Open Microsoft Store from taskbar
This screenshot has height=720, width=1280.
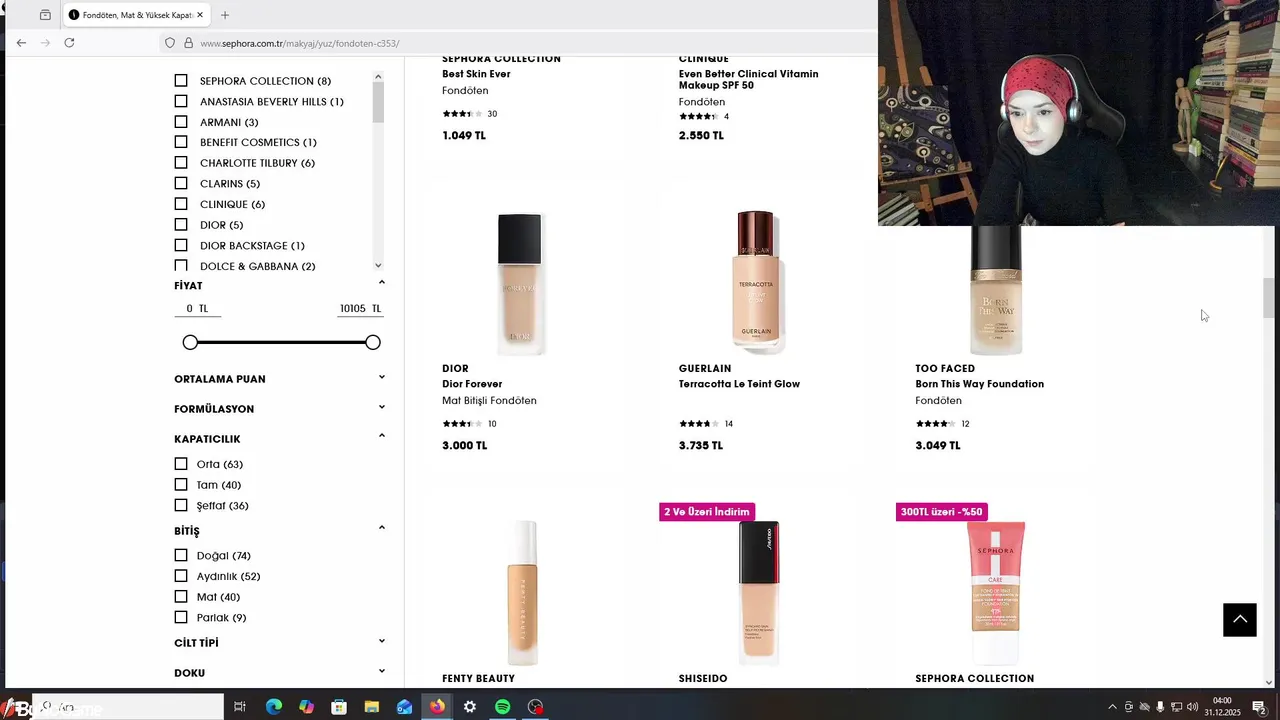339,707
